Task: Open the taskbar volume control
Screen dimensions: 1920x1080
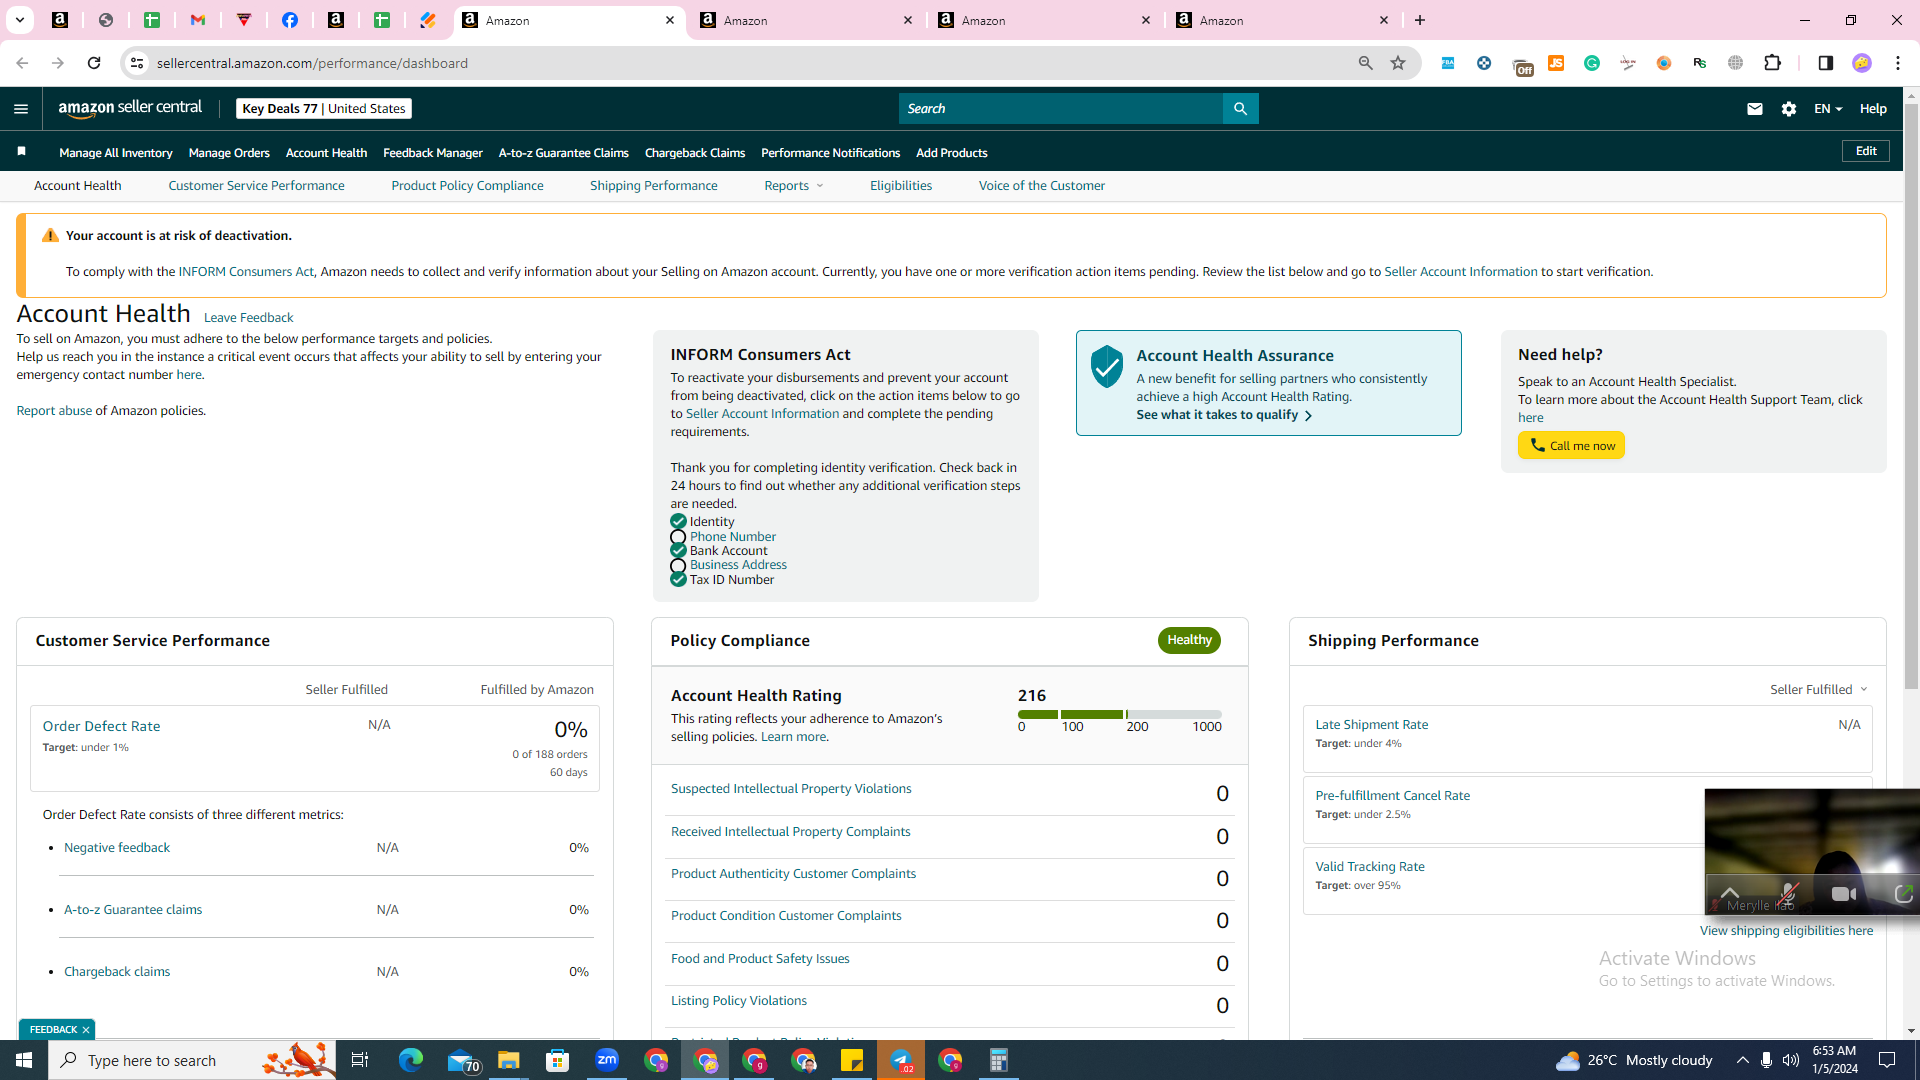Action: pos(1790,1060)
